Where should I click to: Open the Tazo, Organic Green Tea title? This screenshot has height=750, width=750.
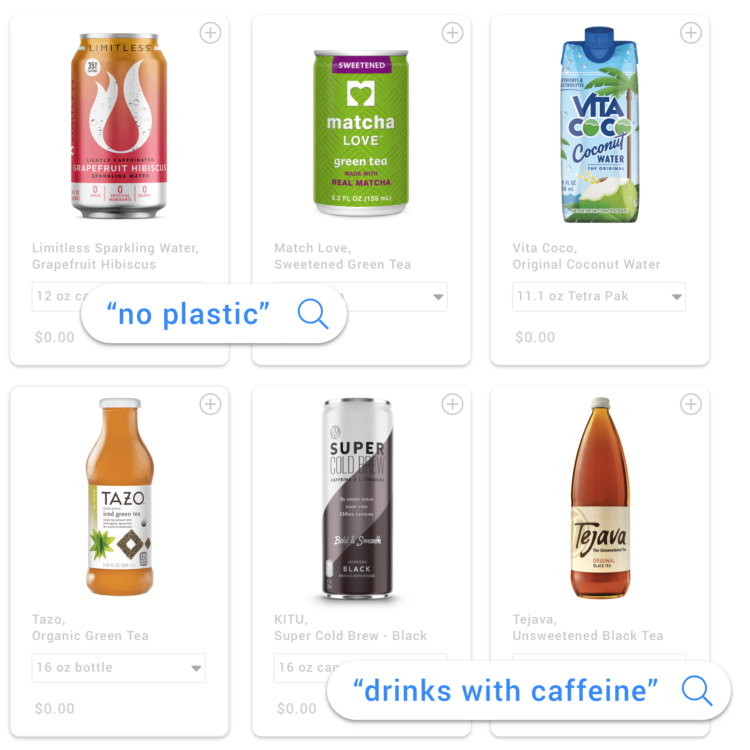click(x=90, y=628)
